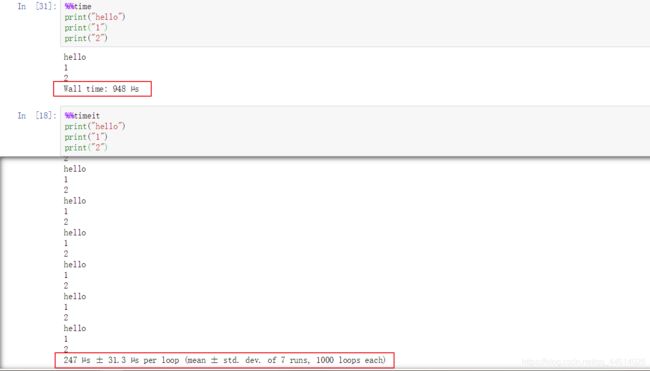Screen dimensions: 650x371
Task: Click print("1") in the %%timeit cell
Action: (x=86, y=137)
